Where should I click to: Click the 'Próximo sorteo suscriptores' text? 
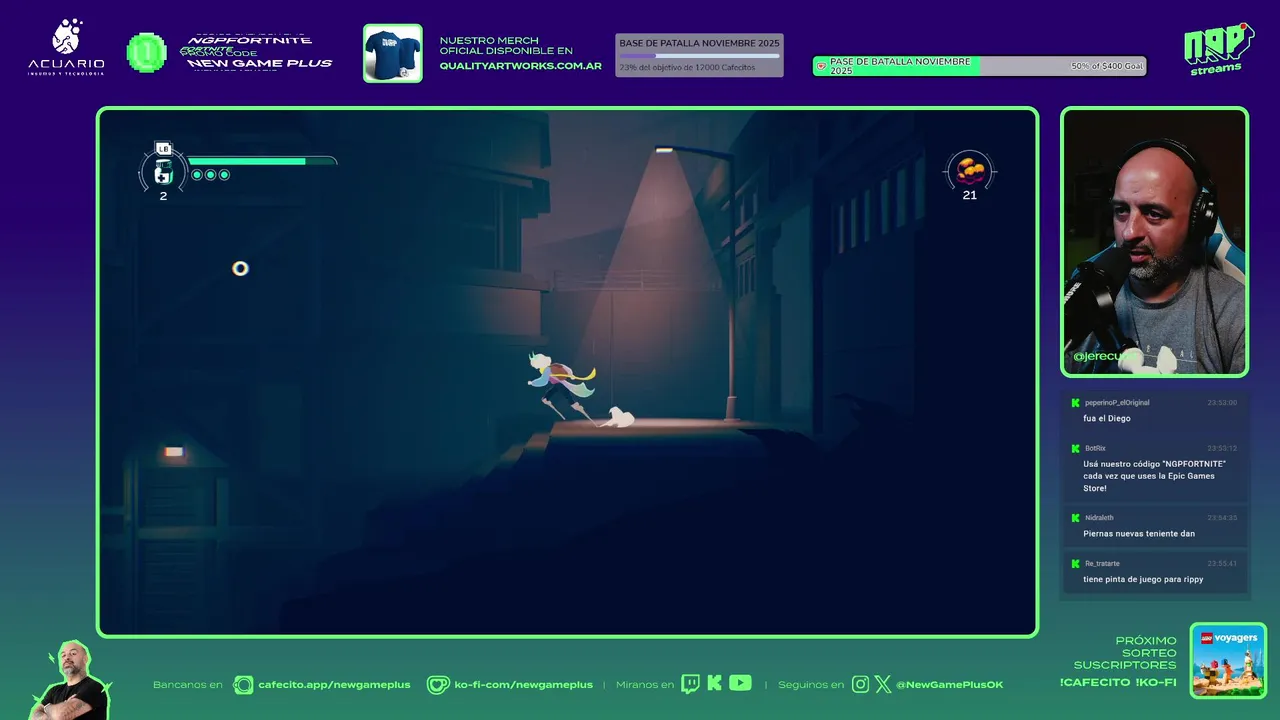point(1125,653)
